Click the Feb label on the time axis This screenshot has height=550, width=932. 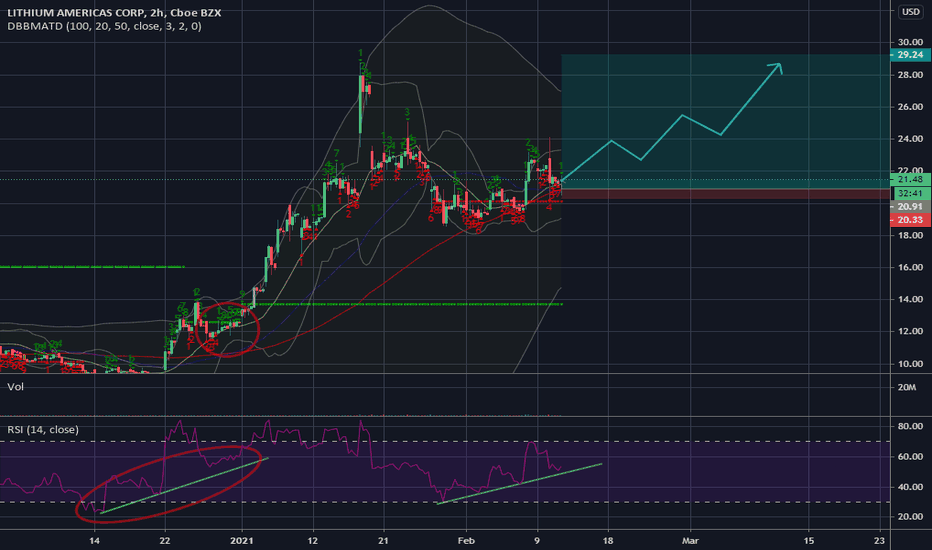(466, 540)
